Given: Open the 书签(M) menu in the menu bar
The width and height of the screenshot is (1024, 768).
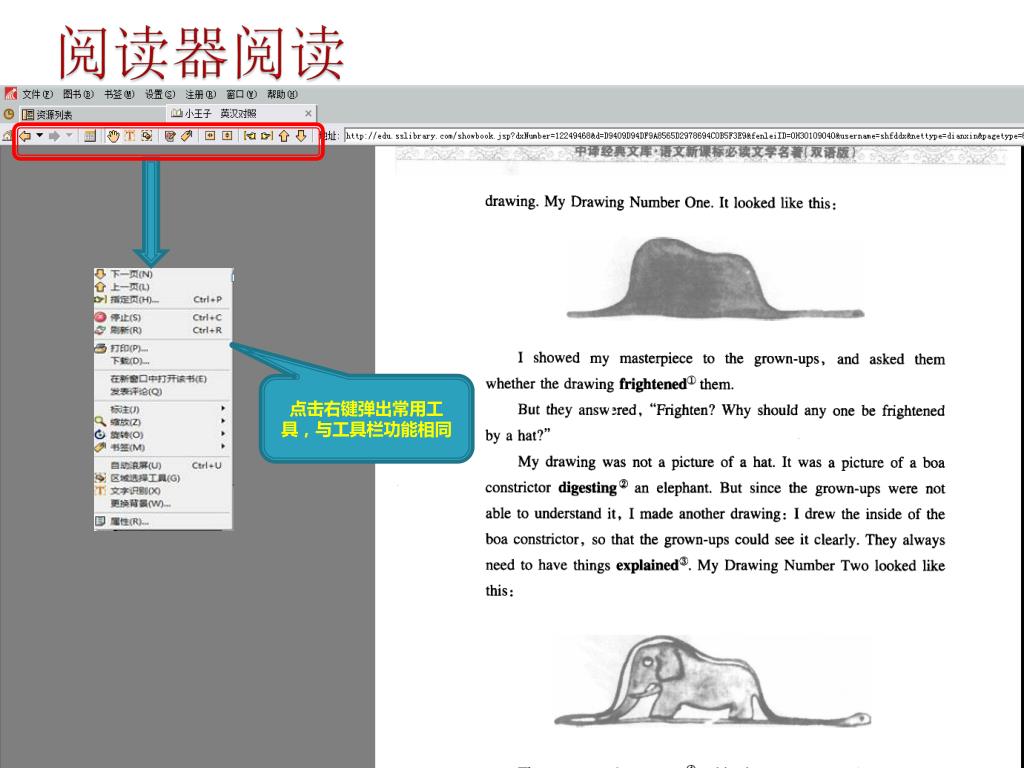Looking at the screenshot, I should (x=119, y=95).
